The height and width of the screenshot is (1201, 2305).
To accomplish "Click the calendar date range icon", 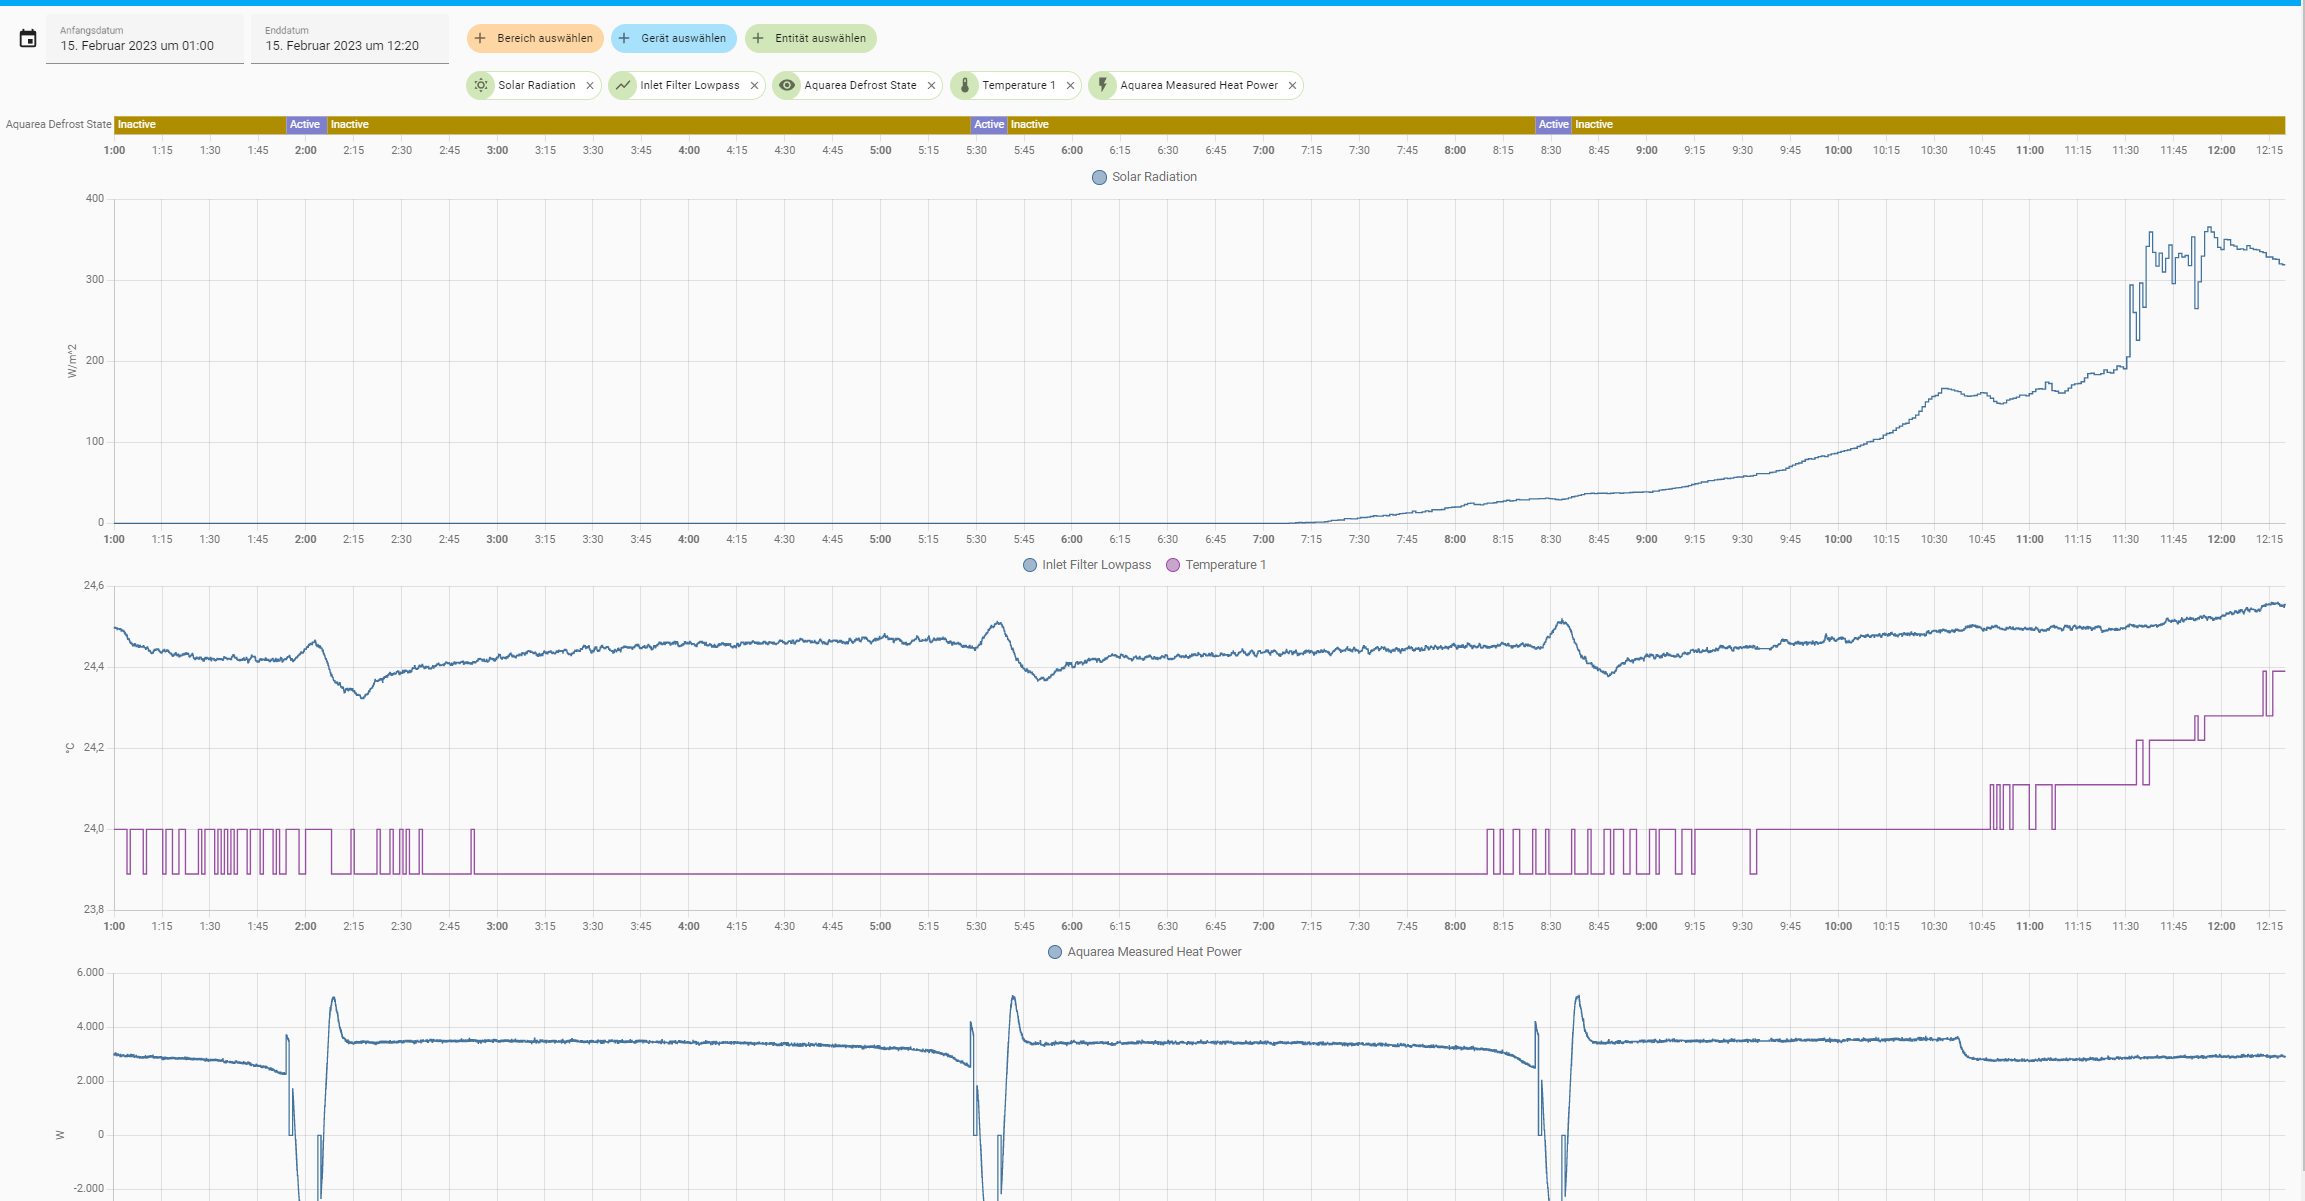I will coord(28,38).
